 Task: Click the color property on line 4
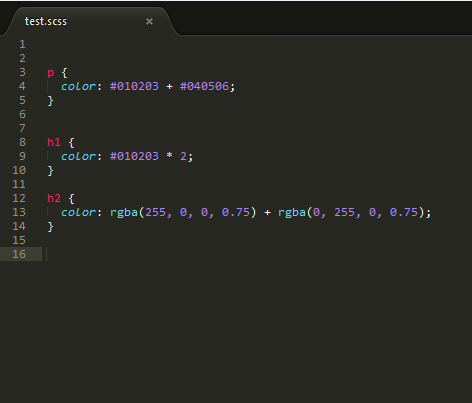coord(79,86)
